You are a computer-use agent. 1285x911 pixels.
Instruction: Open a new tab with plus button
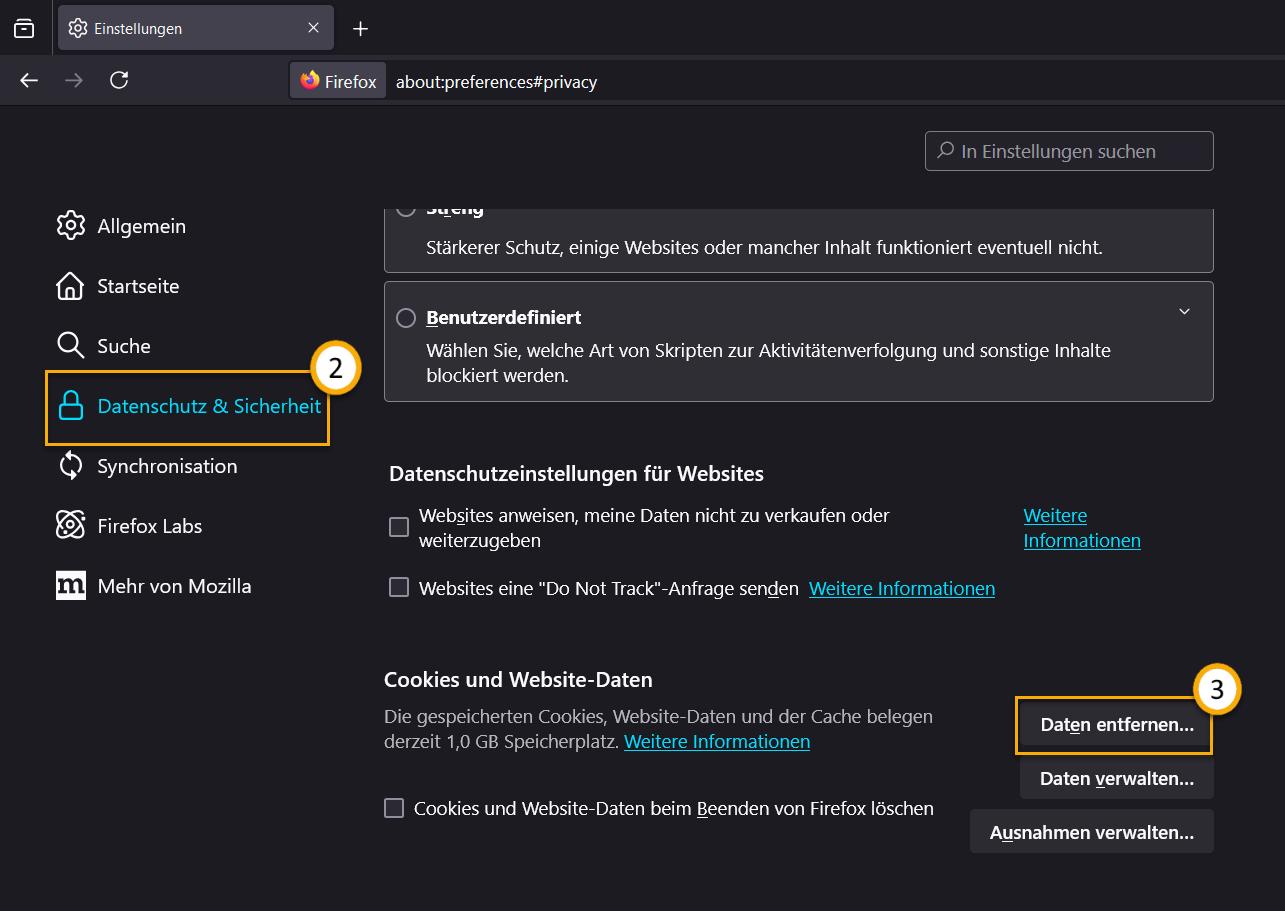[x=361, y=29]
